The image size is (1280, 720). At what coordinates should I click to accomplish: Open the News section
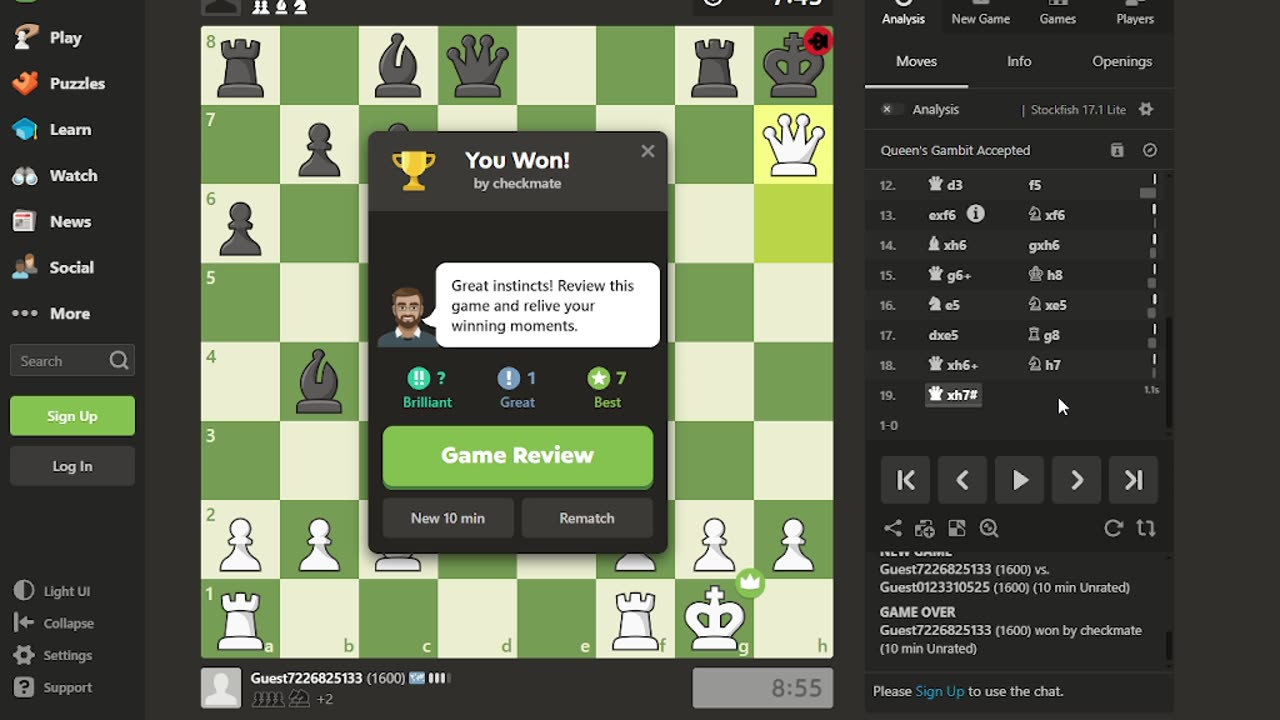(52, 221)
